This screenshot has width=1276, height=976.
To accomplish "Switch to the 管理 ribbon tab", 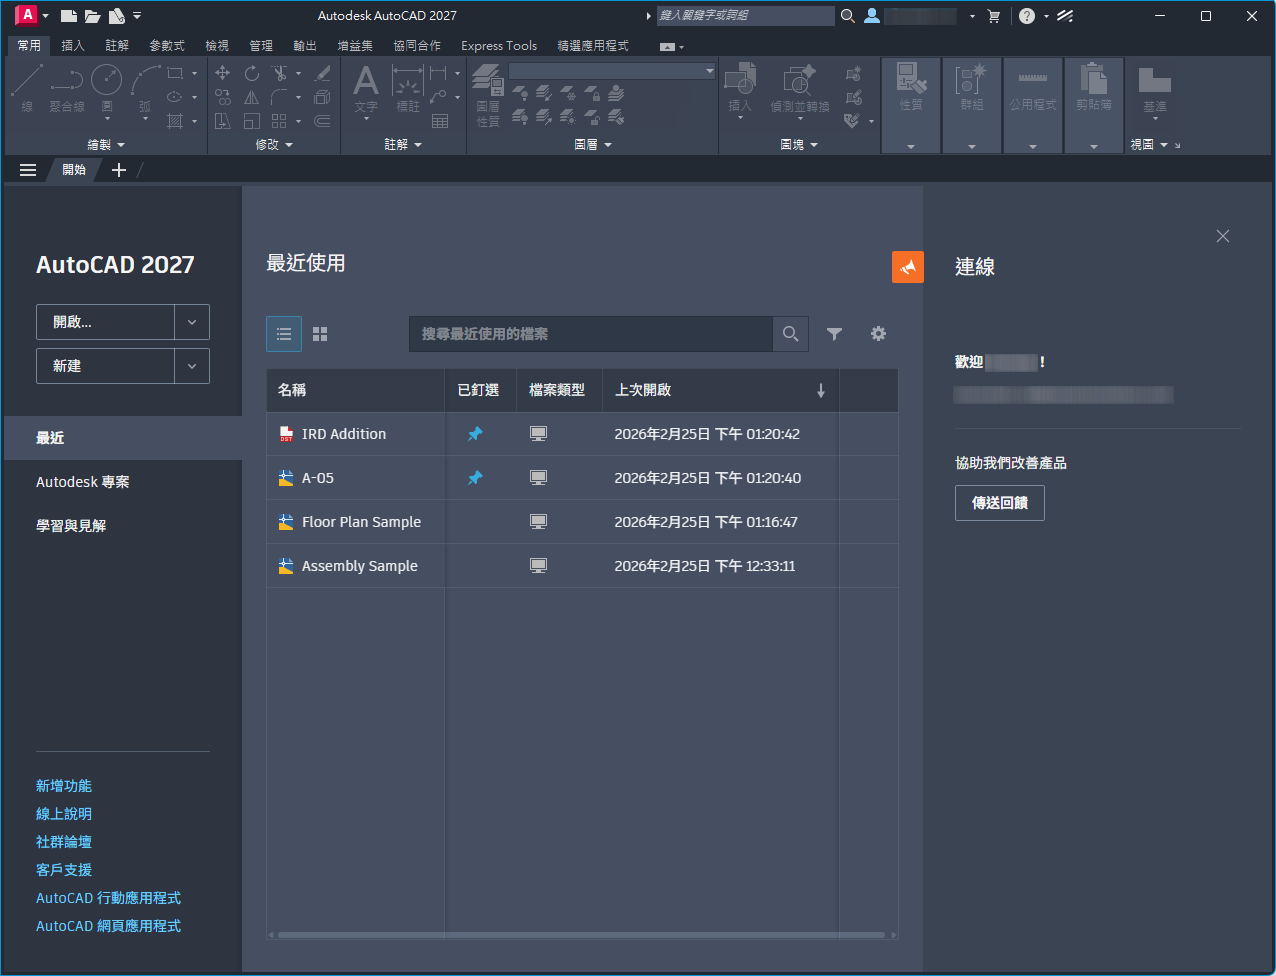I will 261,46.
